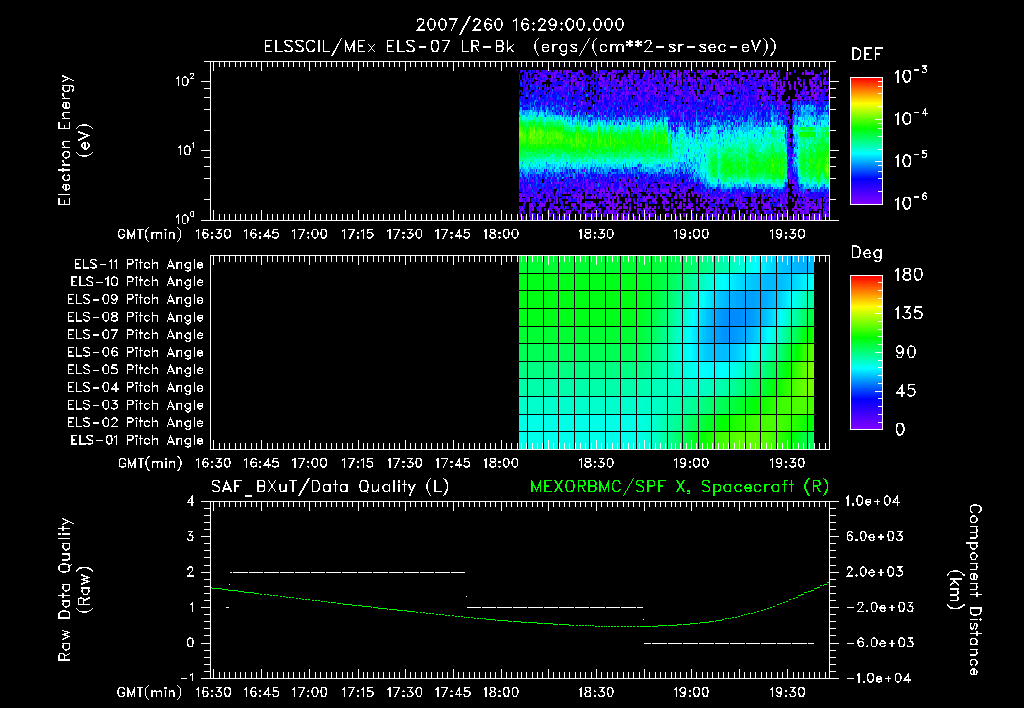This screenshot has height=708, width=1024.
Task: Select the ELS-08 Pitch Angle row label
Action: pos(135,317)
